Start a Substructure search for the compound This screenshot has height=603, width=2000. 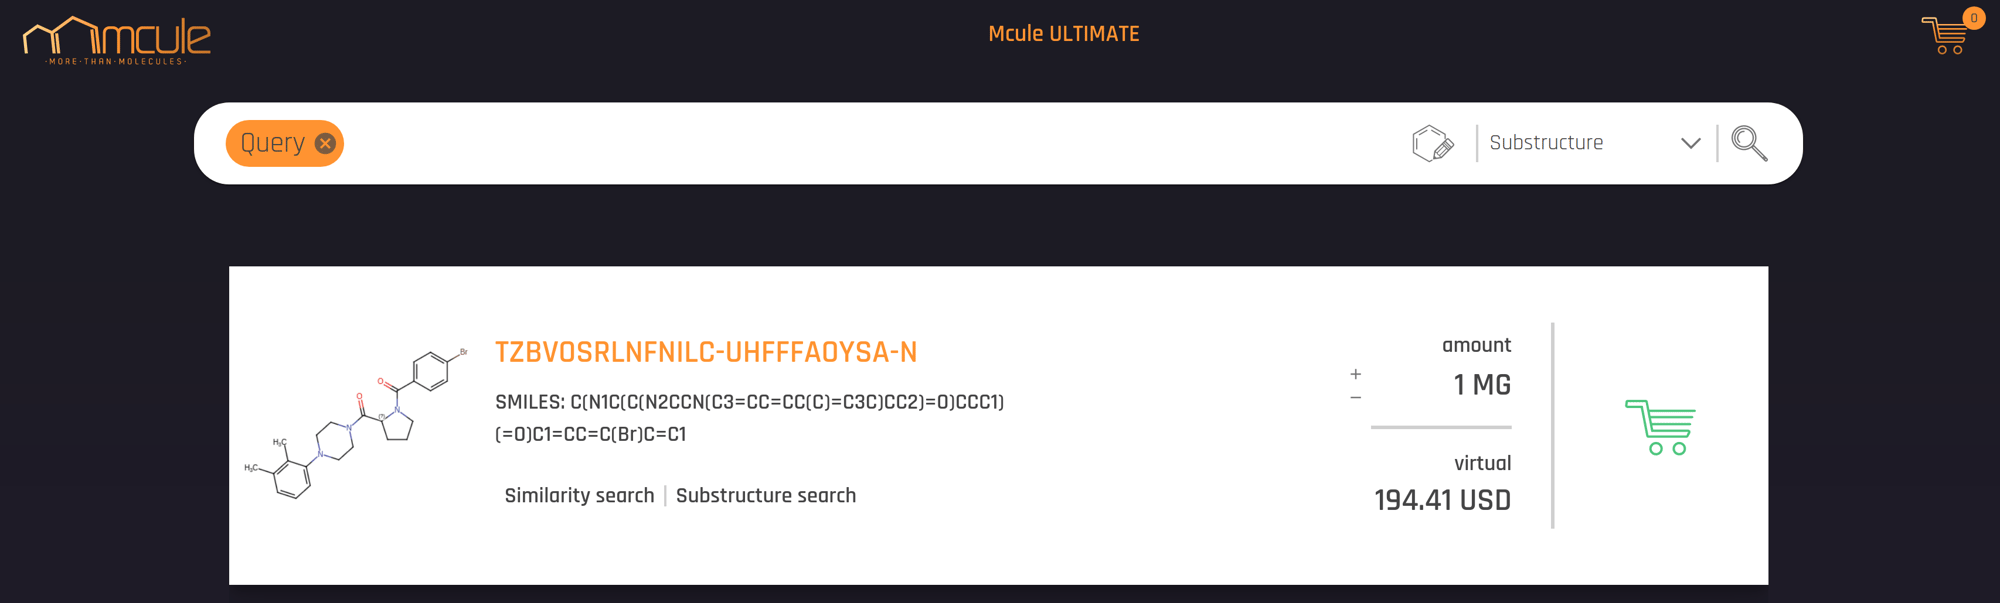766,495
